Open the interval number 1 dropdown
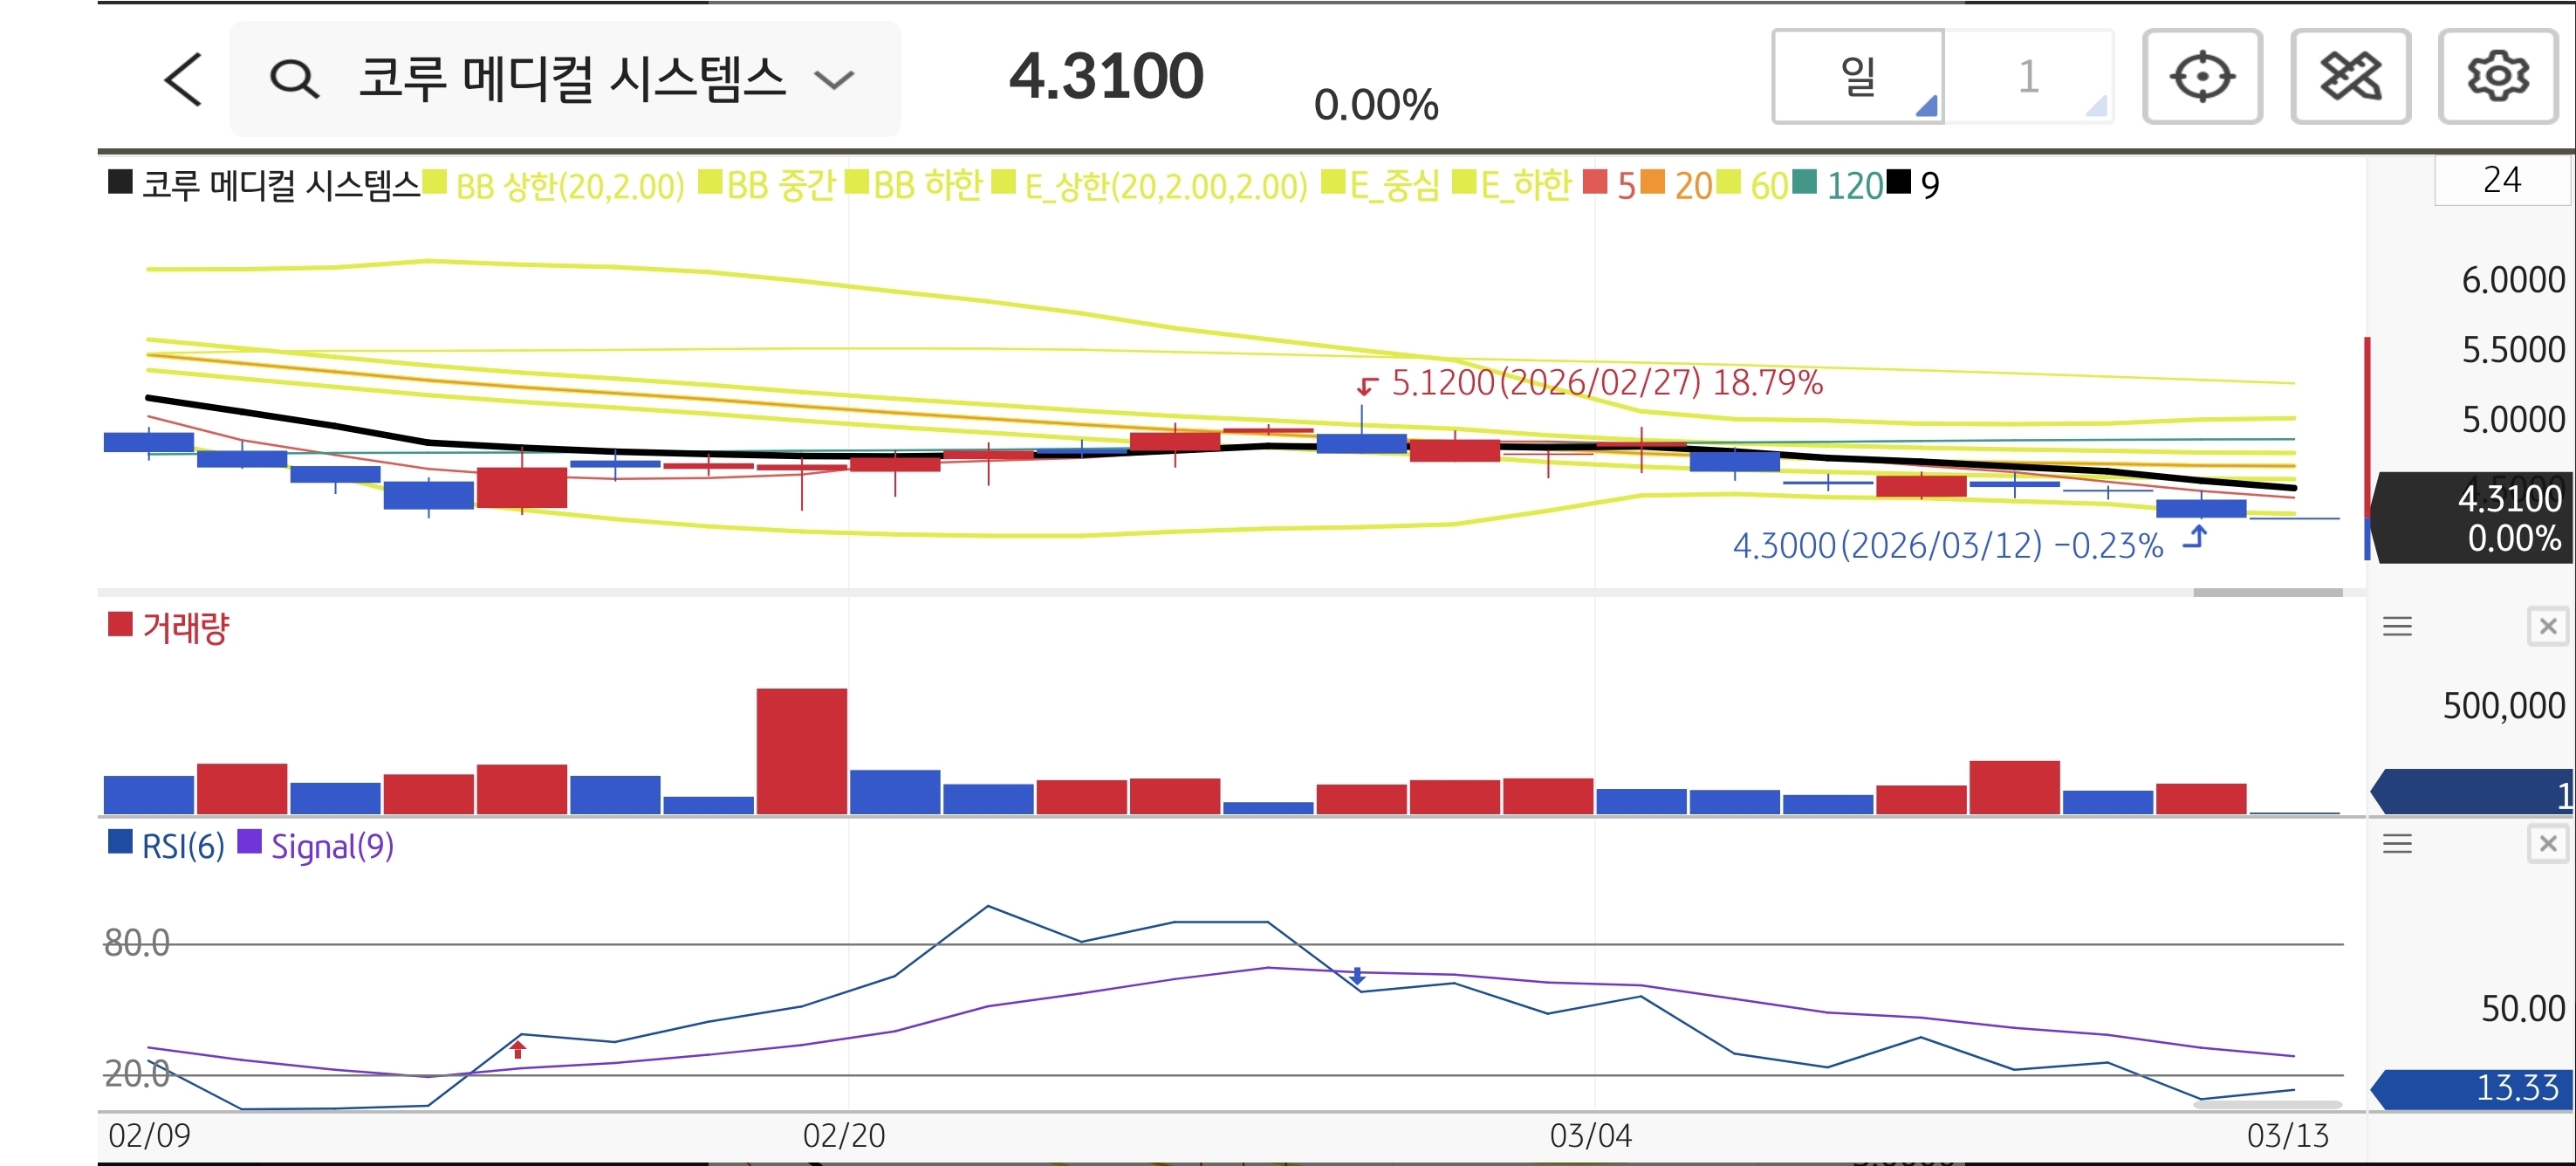The image size is (2576, 1166). point(2028,77)
